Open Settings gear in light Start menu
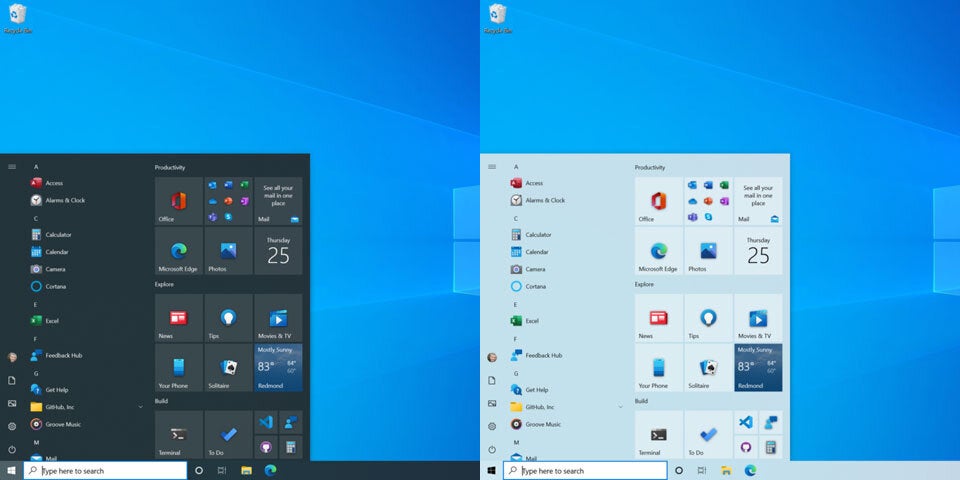 click(x=492, y=426)
